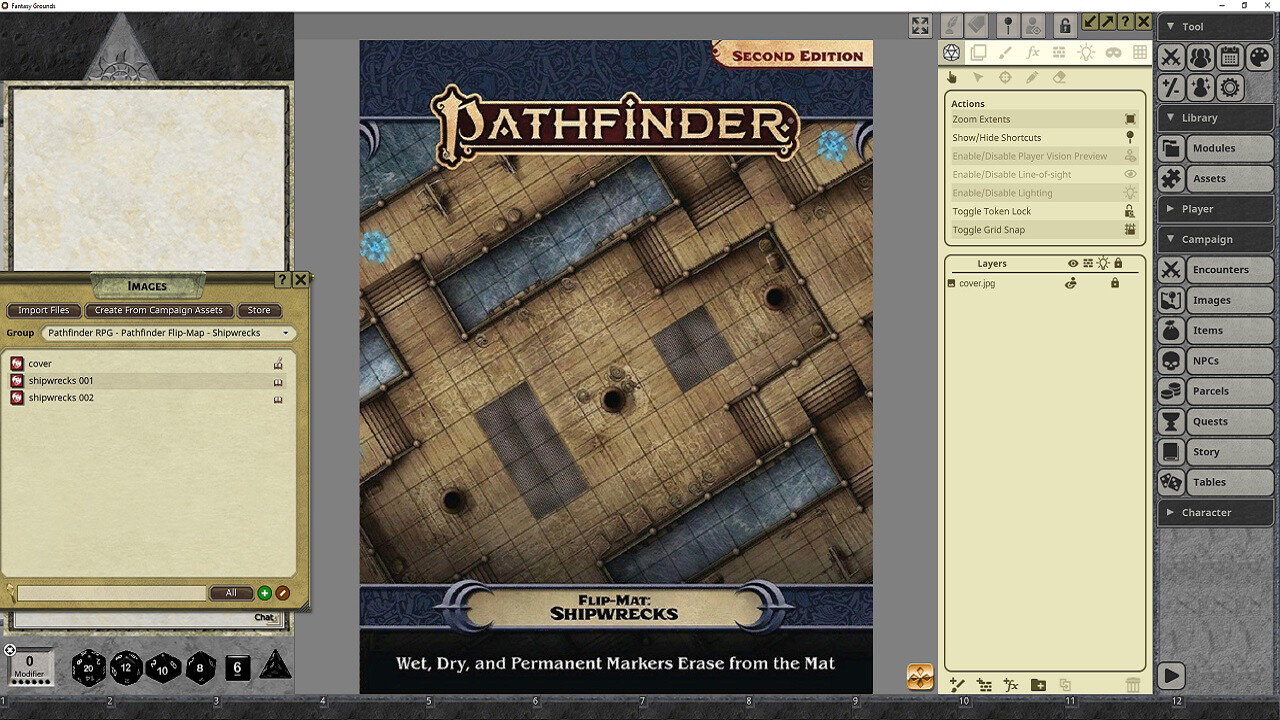
Task: Select the pointer tool in the toolbar
Action: tap(978, 77)
